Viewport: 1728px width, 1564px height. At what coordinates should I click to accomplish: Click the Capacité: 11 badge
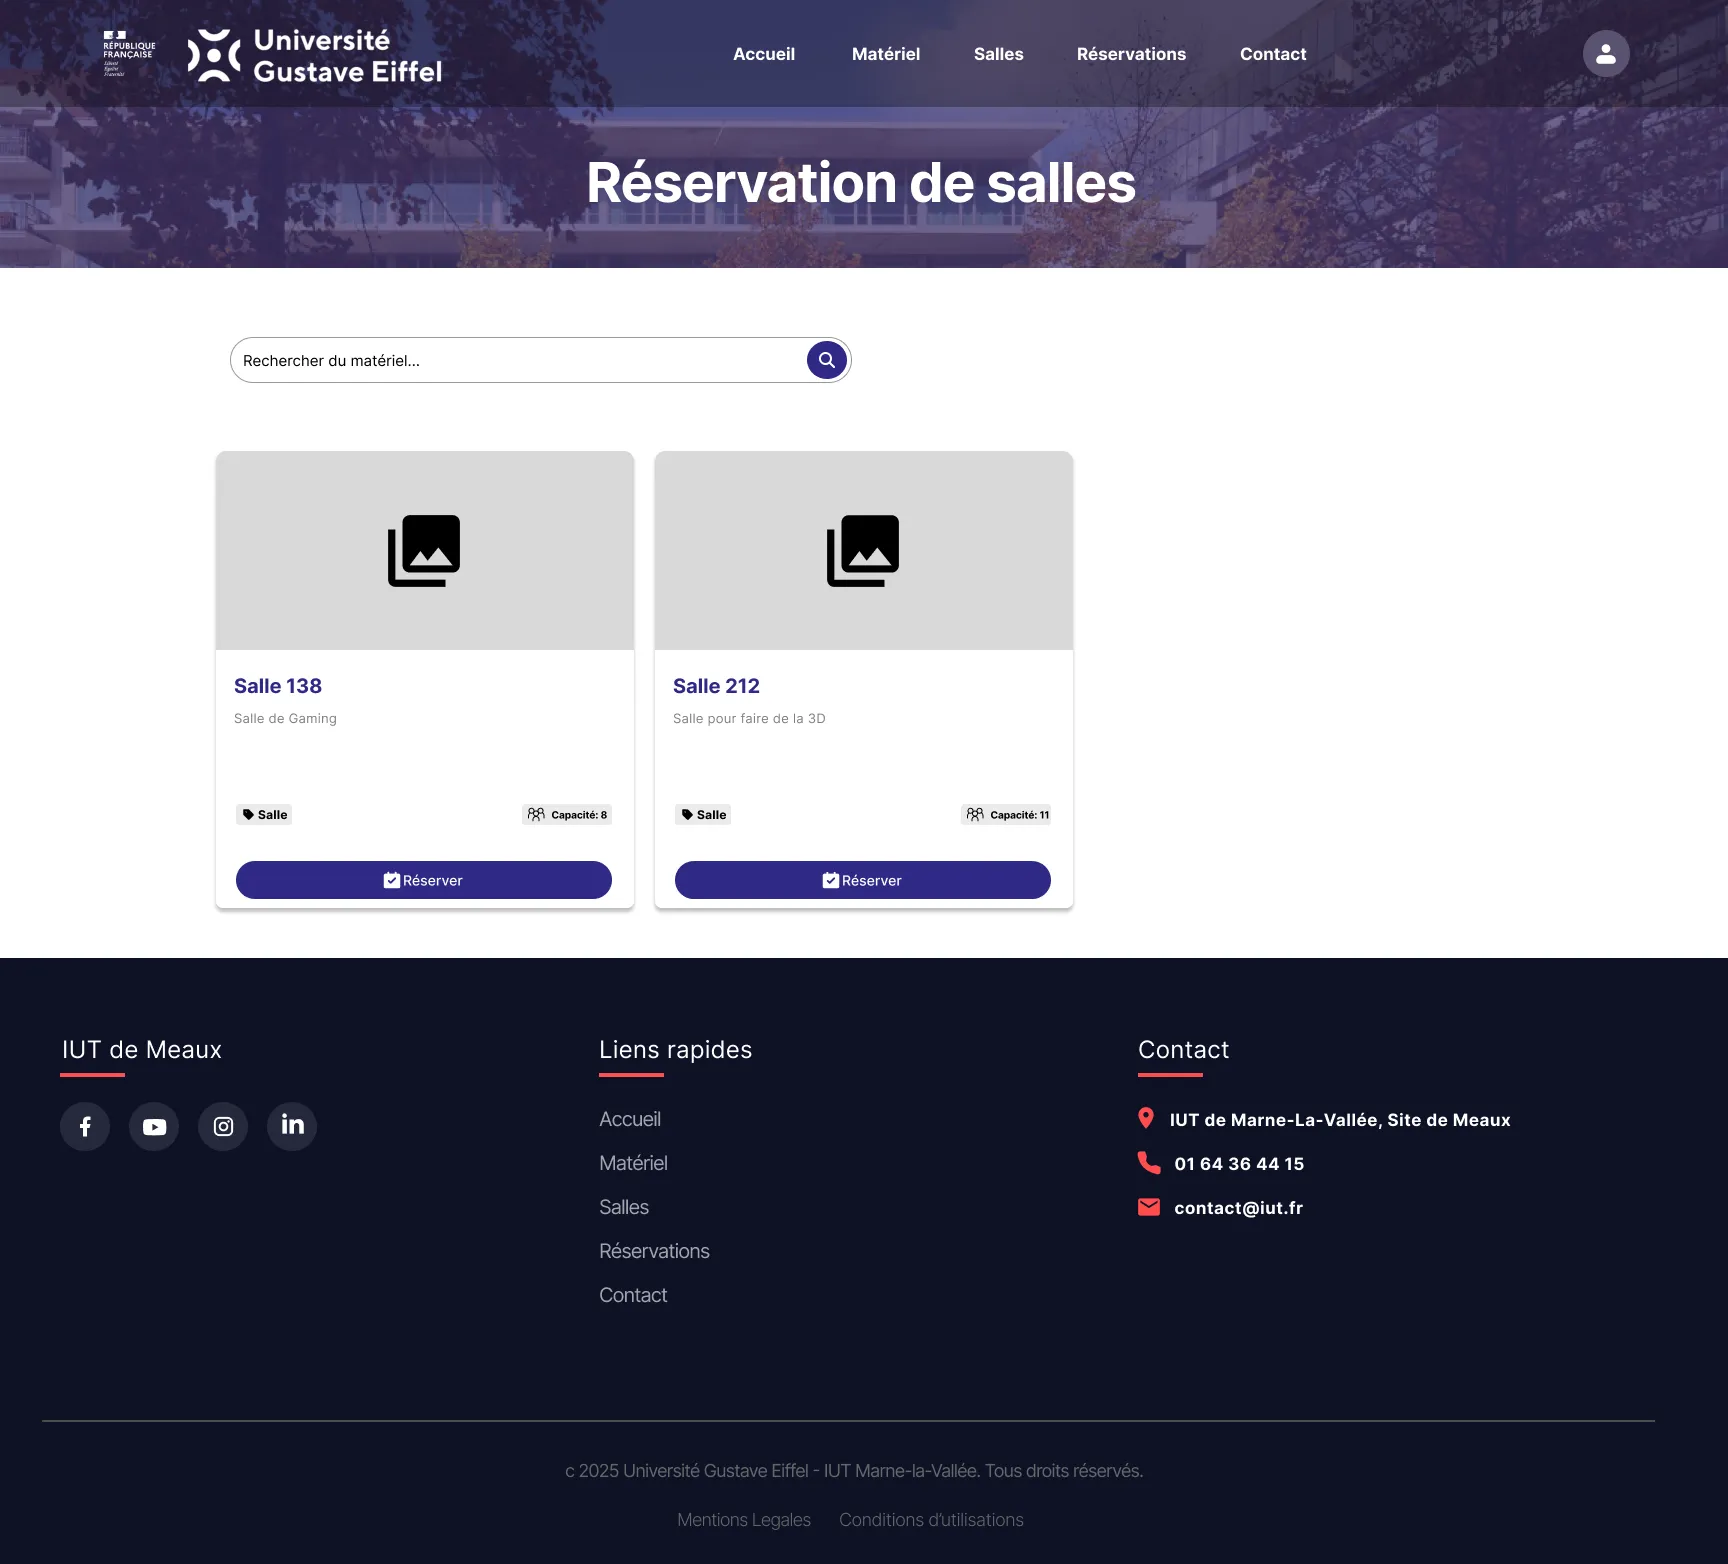pos(1007,815)
